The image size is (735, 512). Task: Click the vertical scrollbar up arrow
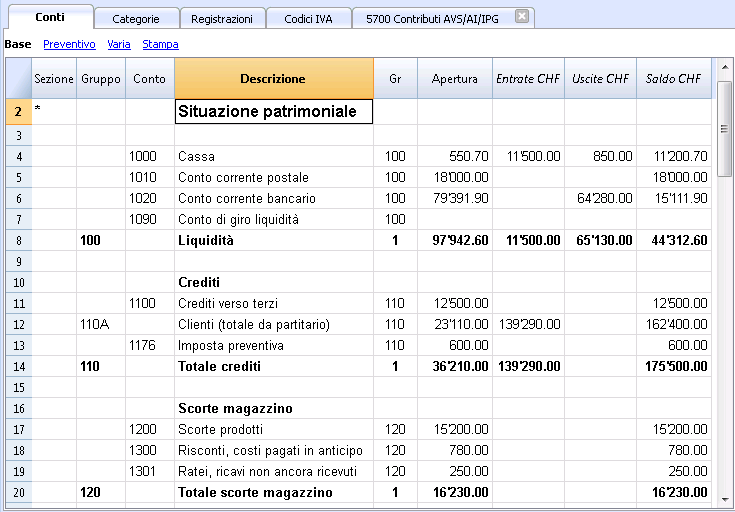click(x=725, y=66)
